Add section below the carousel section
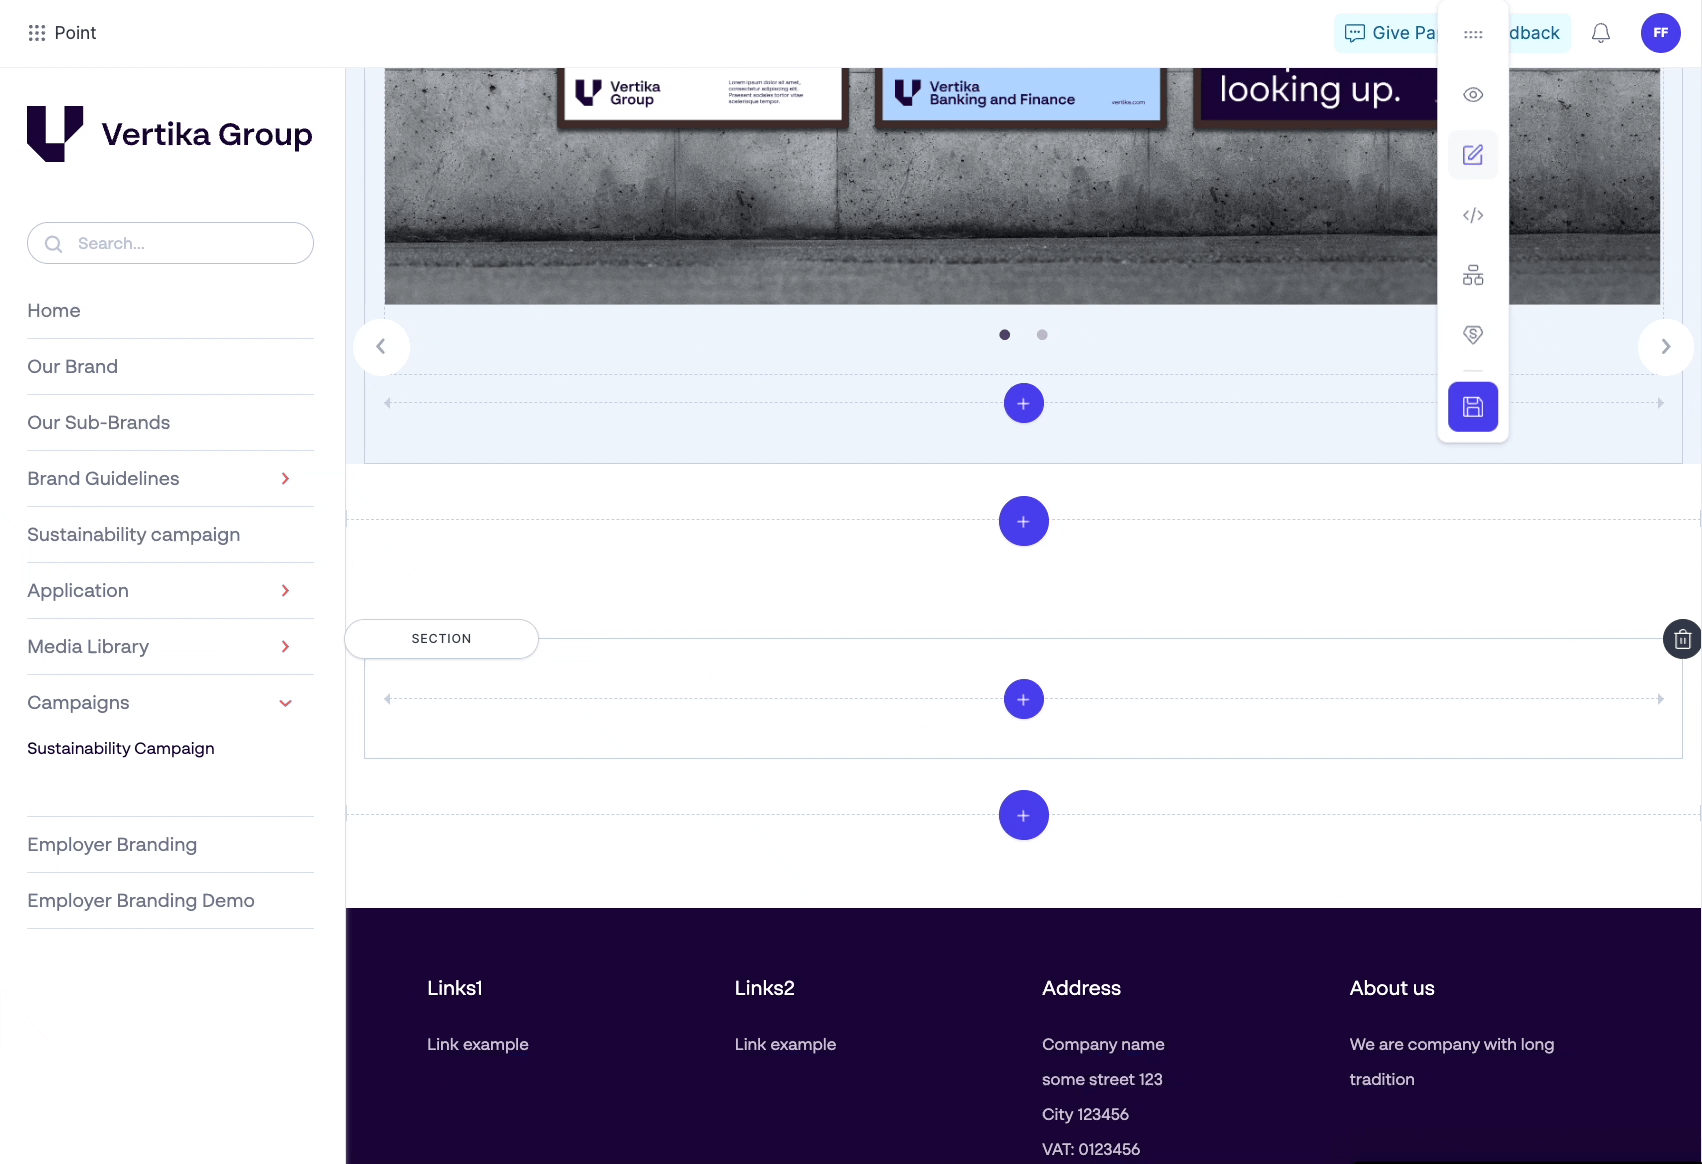This screenshot has width=1702, height=1164. [x=1024, y=521]
